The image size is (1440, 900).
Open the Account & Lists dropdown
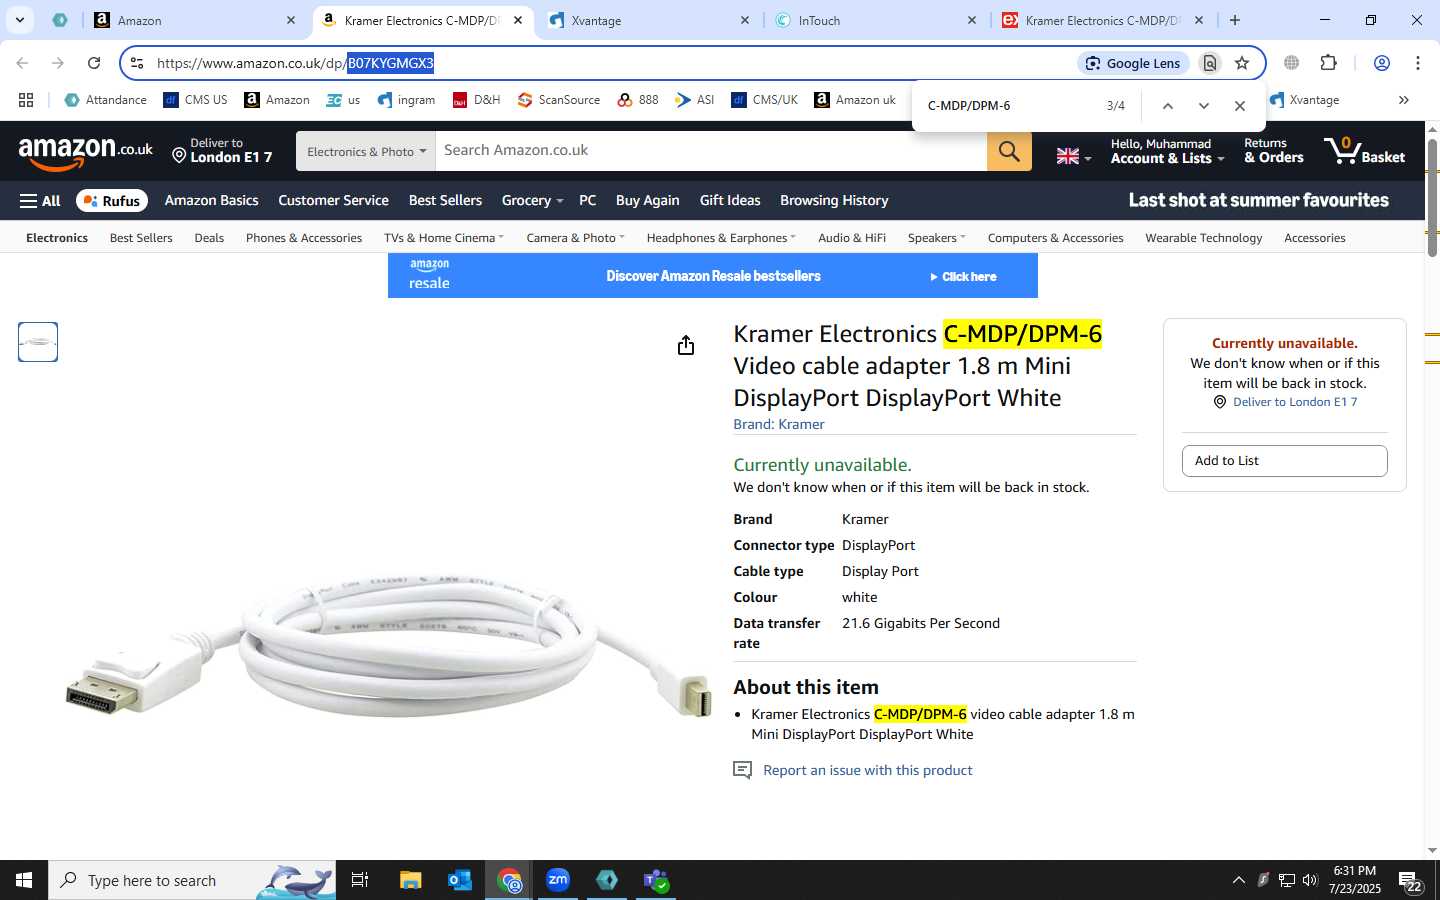pos(1167,151)
